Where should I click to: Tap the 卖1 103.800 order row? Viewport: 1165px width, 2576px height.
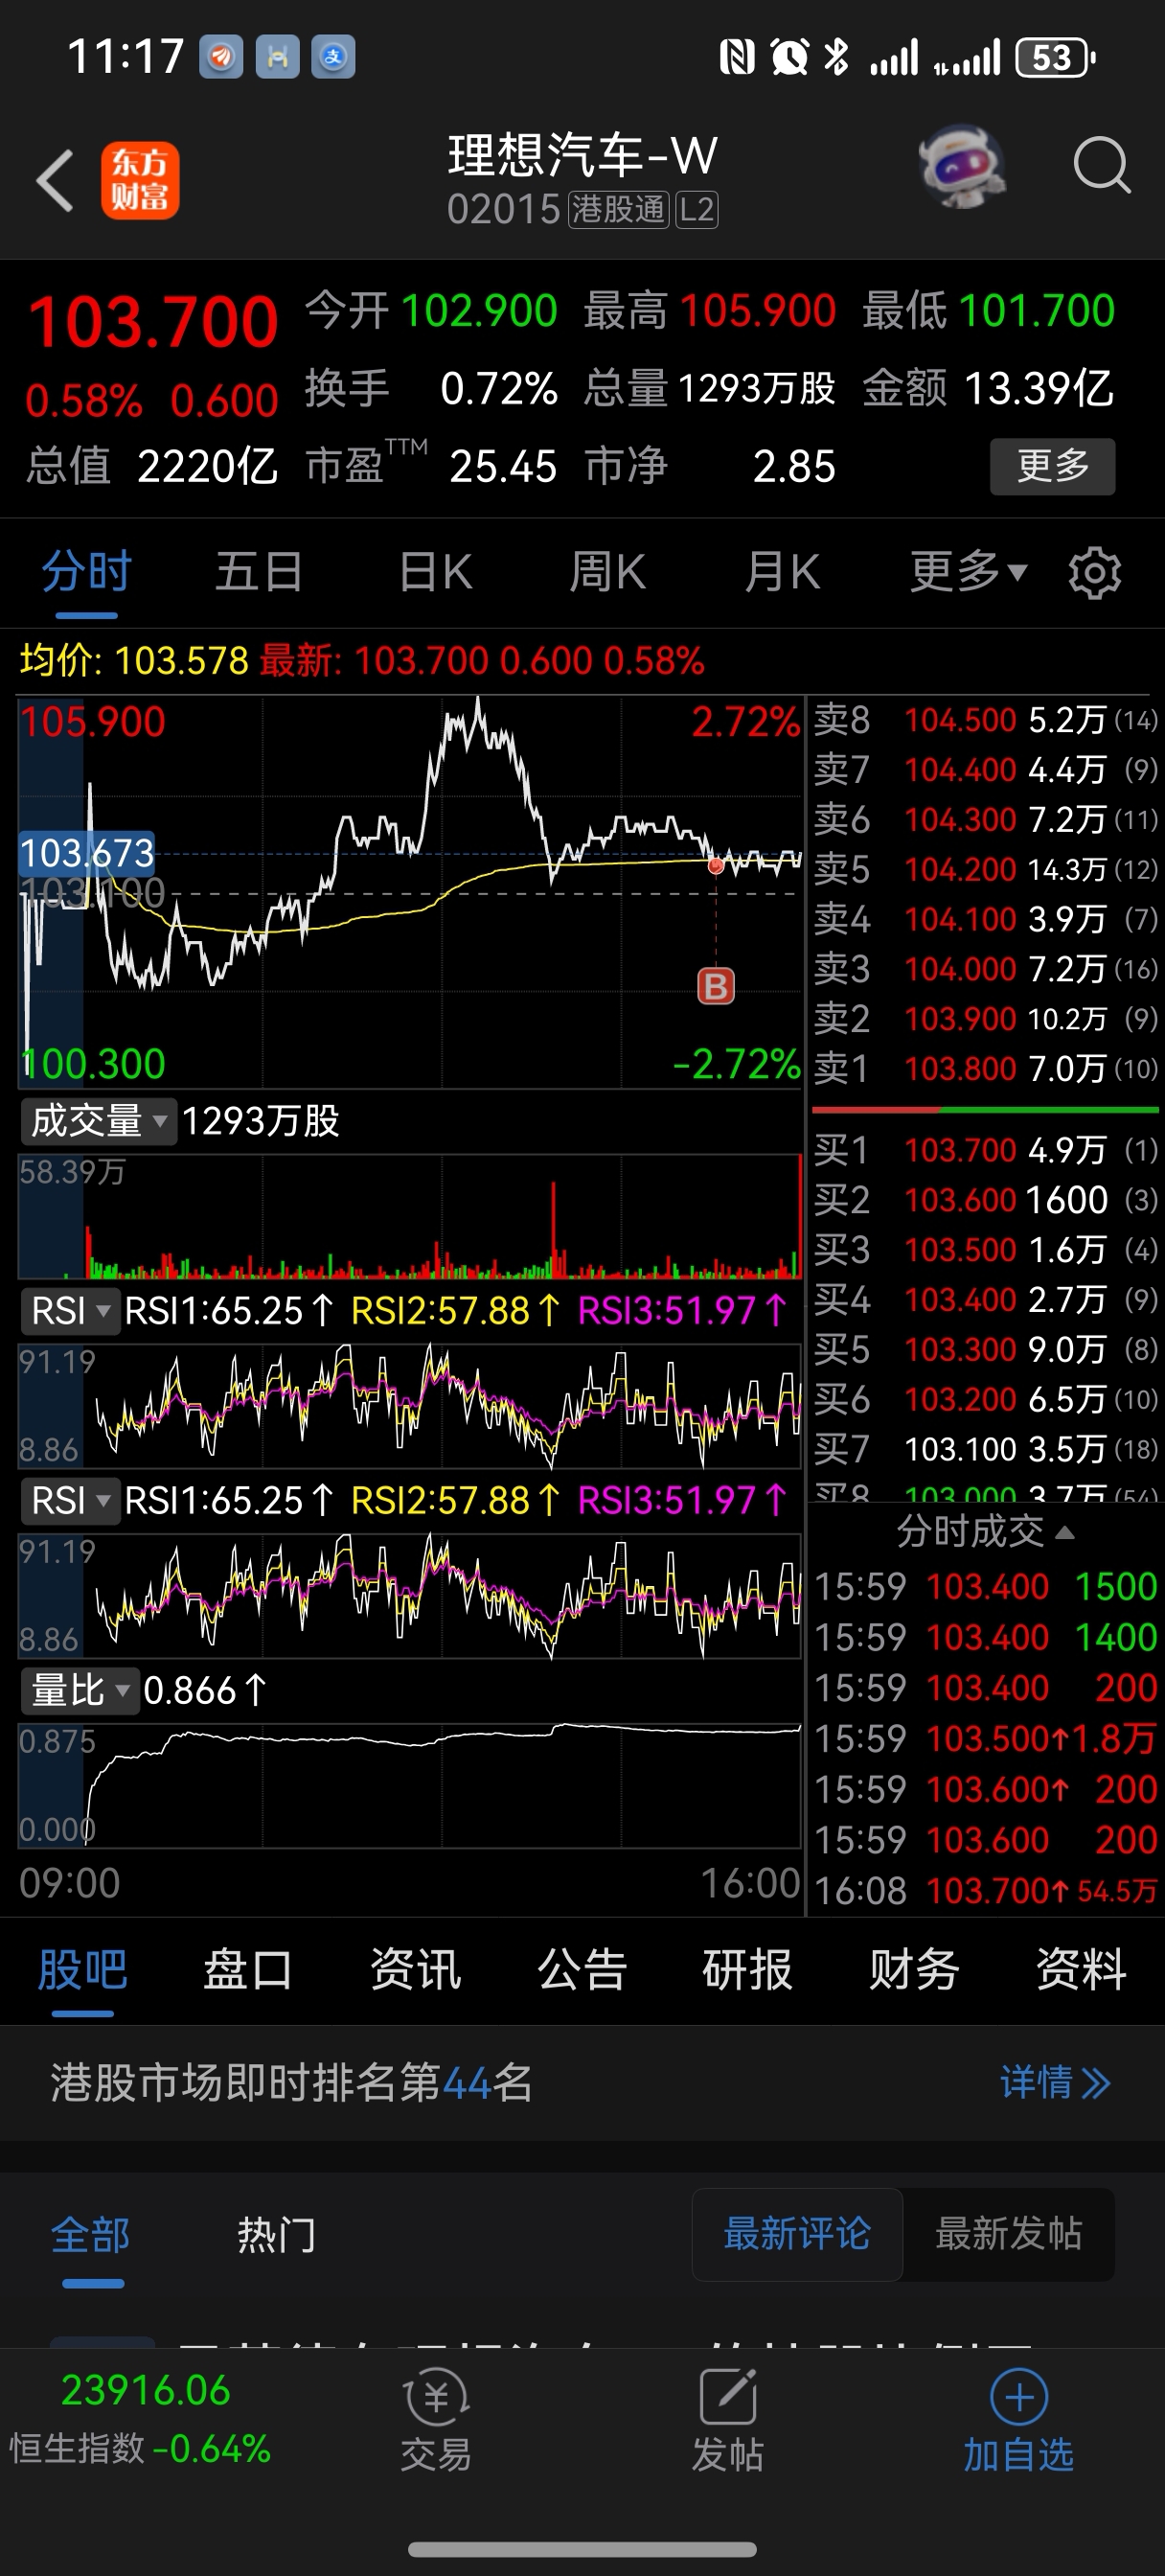pos(985,1068)
